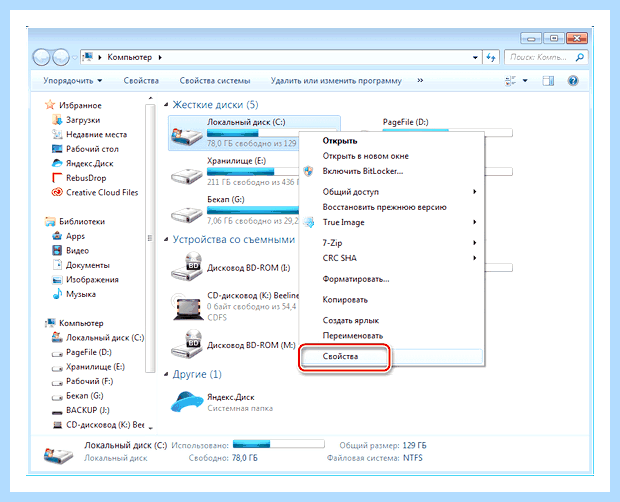
Task: Click the Back navigation arrow button
Action: point(41,58)
